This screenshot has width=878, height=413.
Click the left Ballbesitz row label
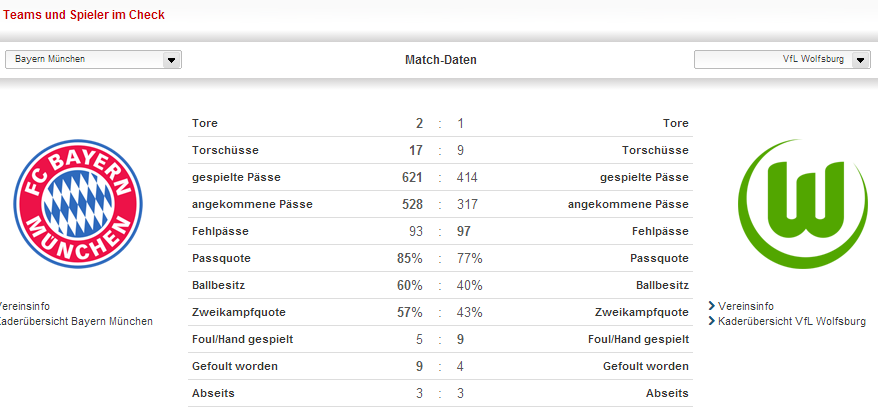218,285
